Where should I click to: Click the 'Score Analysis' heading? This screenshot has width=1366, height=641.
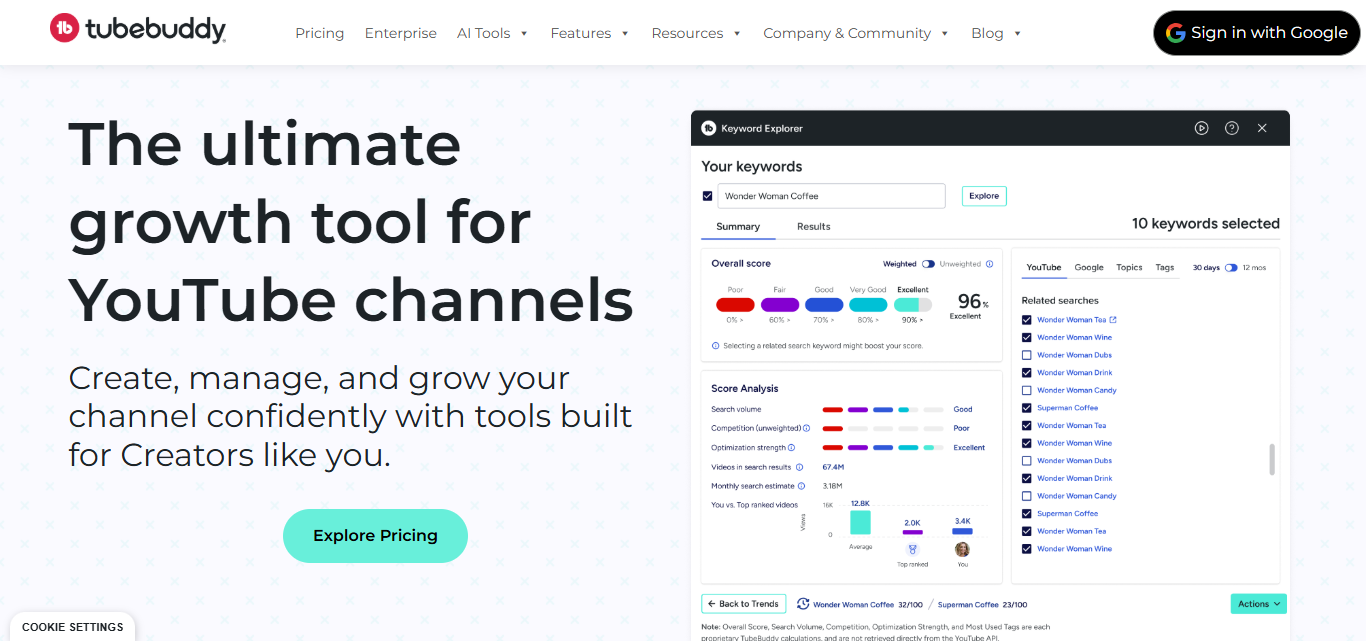pyautogui.click(x=744, y=388)
